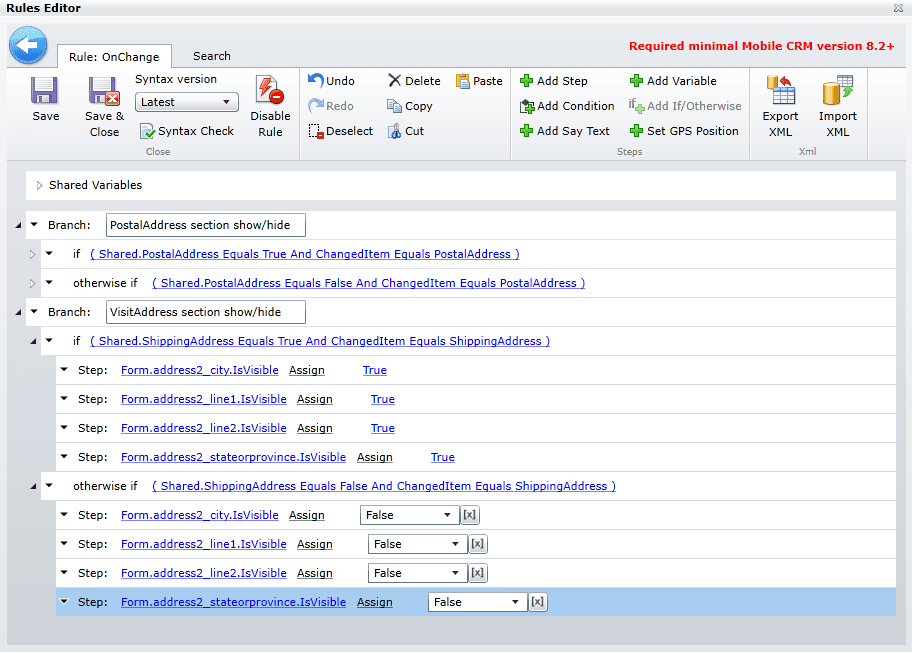
Task: Expand the Shared Variables section
Action: click(x=39, y=185)
